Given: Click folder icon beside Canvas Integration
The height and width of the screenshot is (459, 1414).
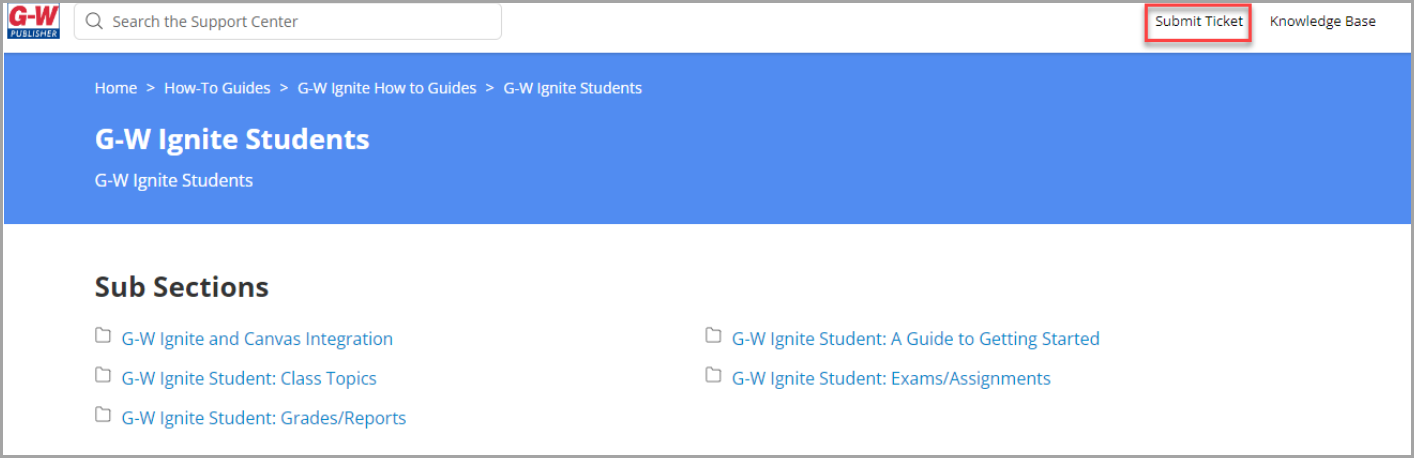Looking at the screenshot, I should [103, 336].
